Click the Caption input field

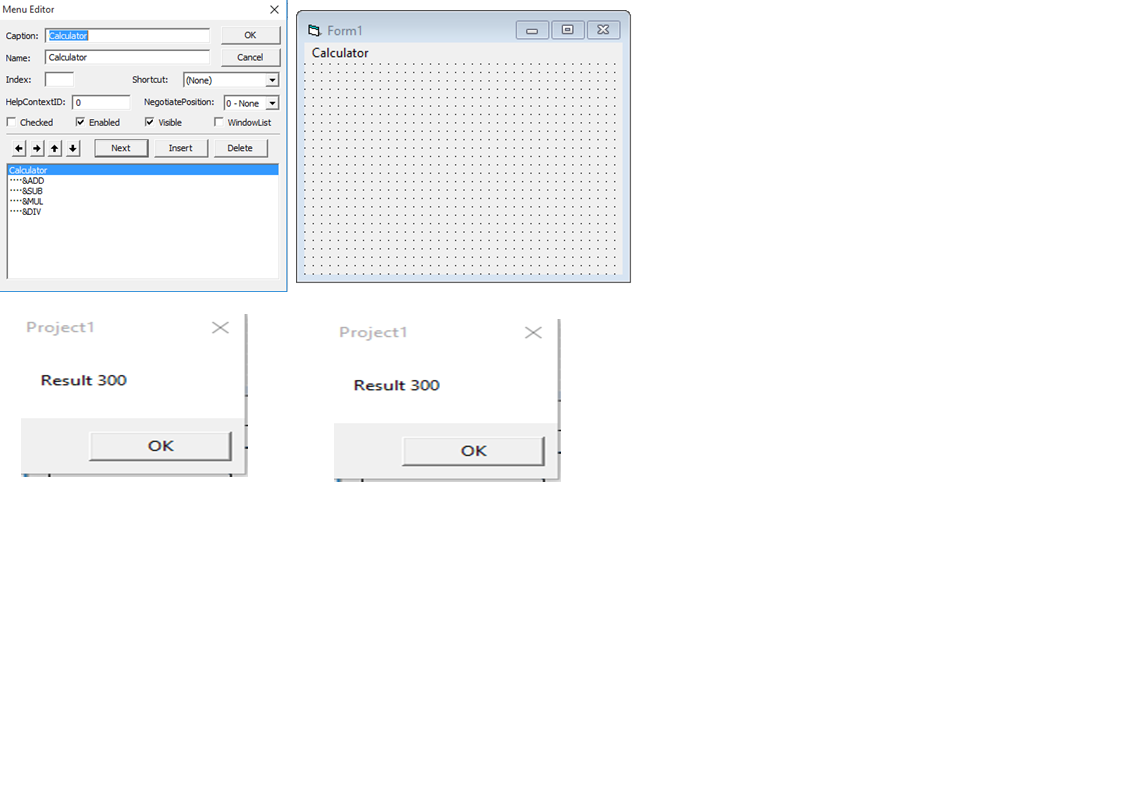pos(128,35)
